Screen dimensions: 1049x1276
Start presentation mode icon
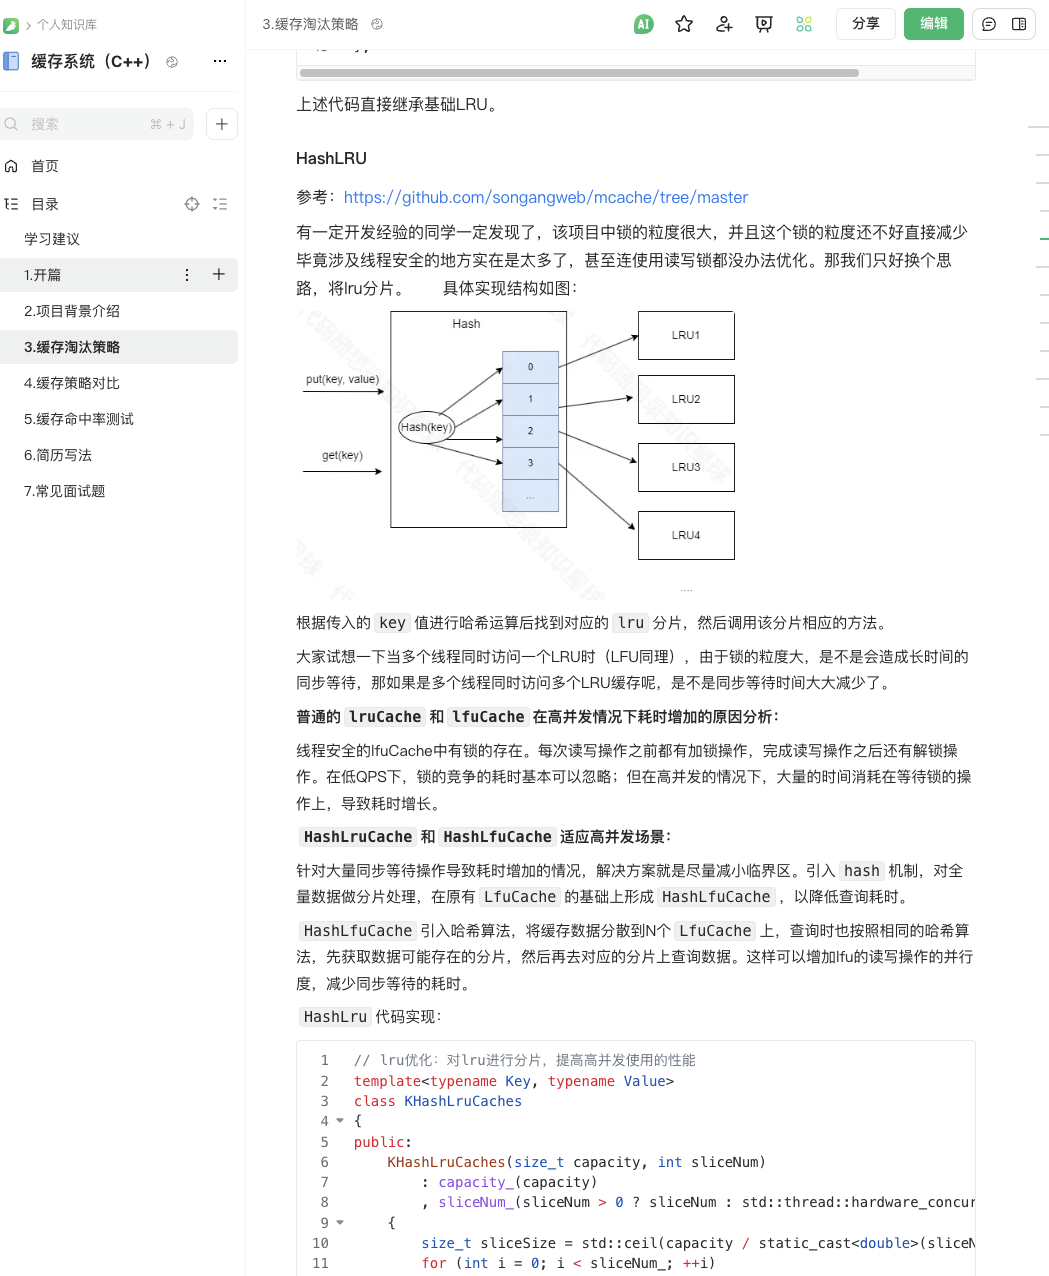[x=764, y=24]
